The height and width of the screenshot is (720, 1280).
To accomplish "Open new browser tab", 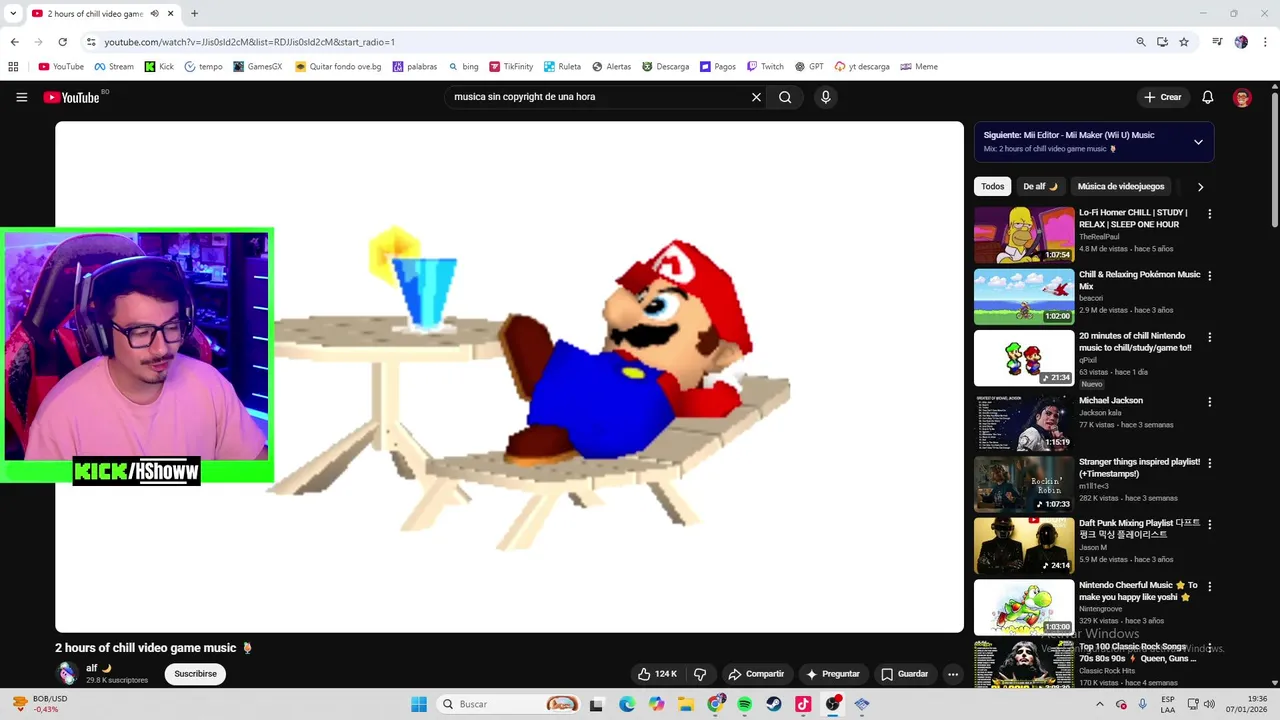I will point(194,13).
